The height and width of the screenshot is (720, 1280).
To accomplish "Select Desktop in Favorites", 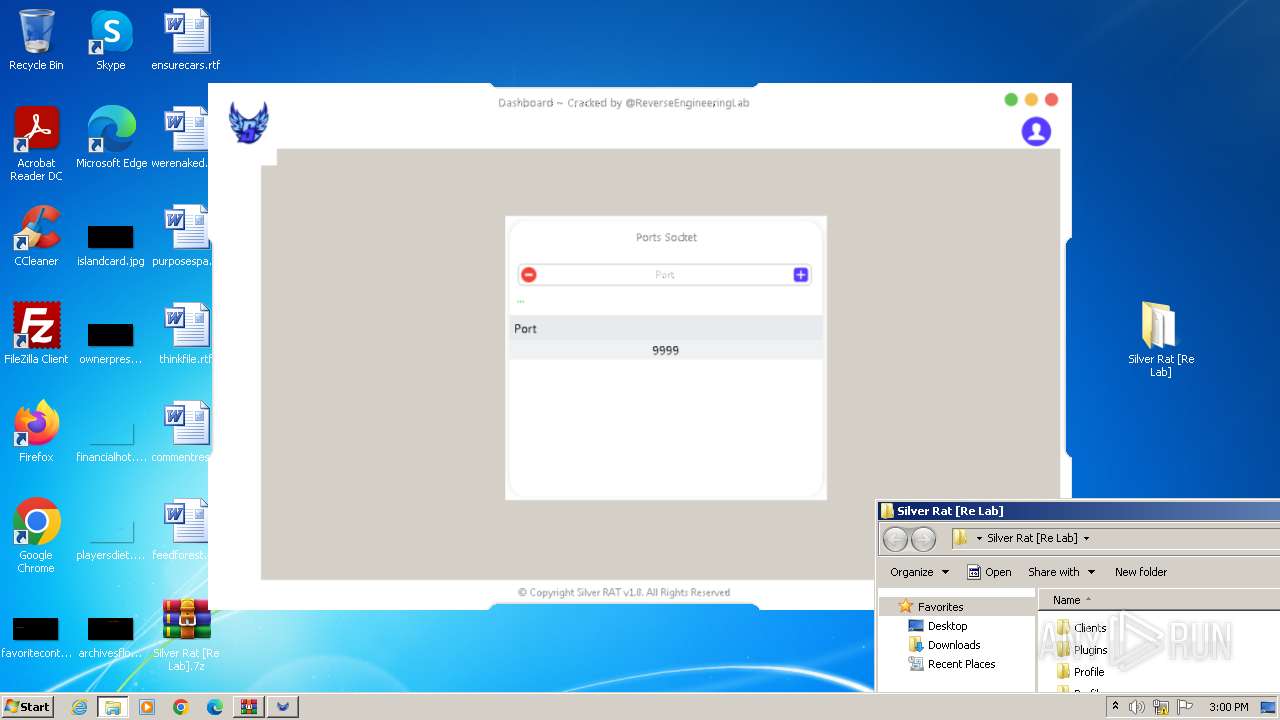I will [x=938, y=626].
